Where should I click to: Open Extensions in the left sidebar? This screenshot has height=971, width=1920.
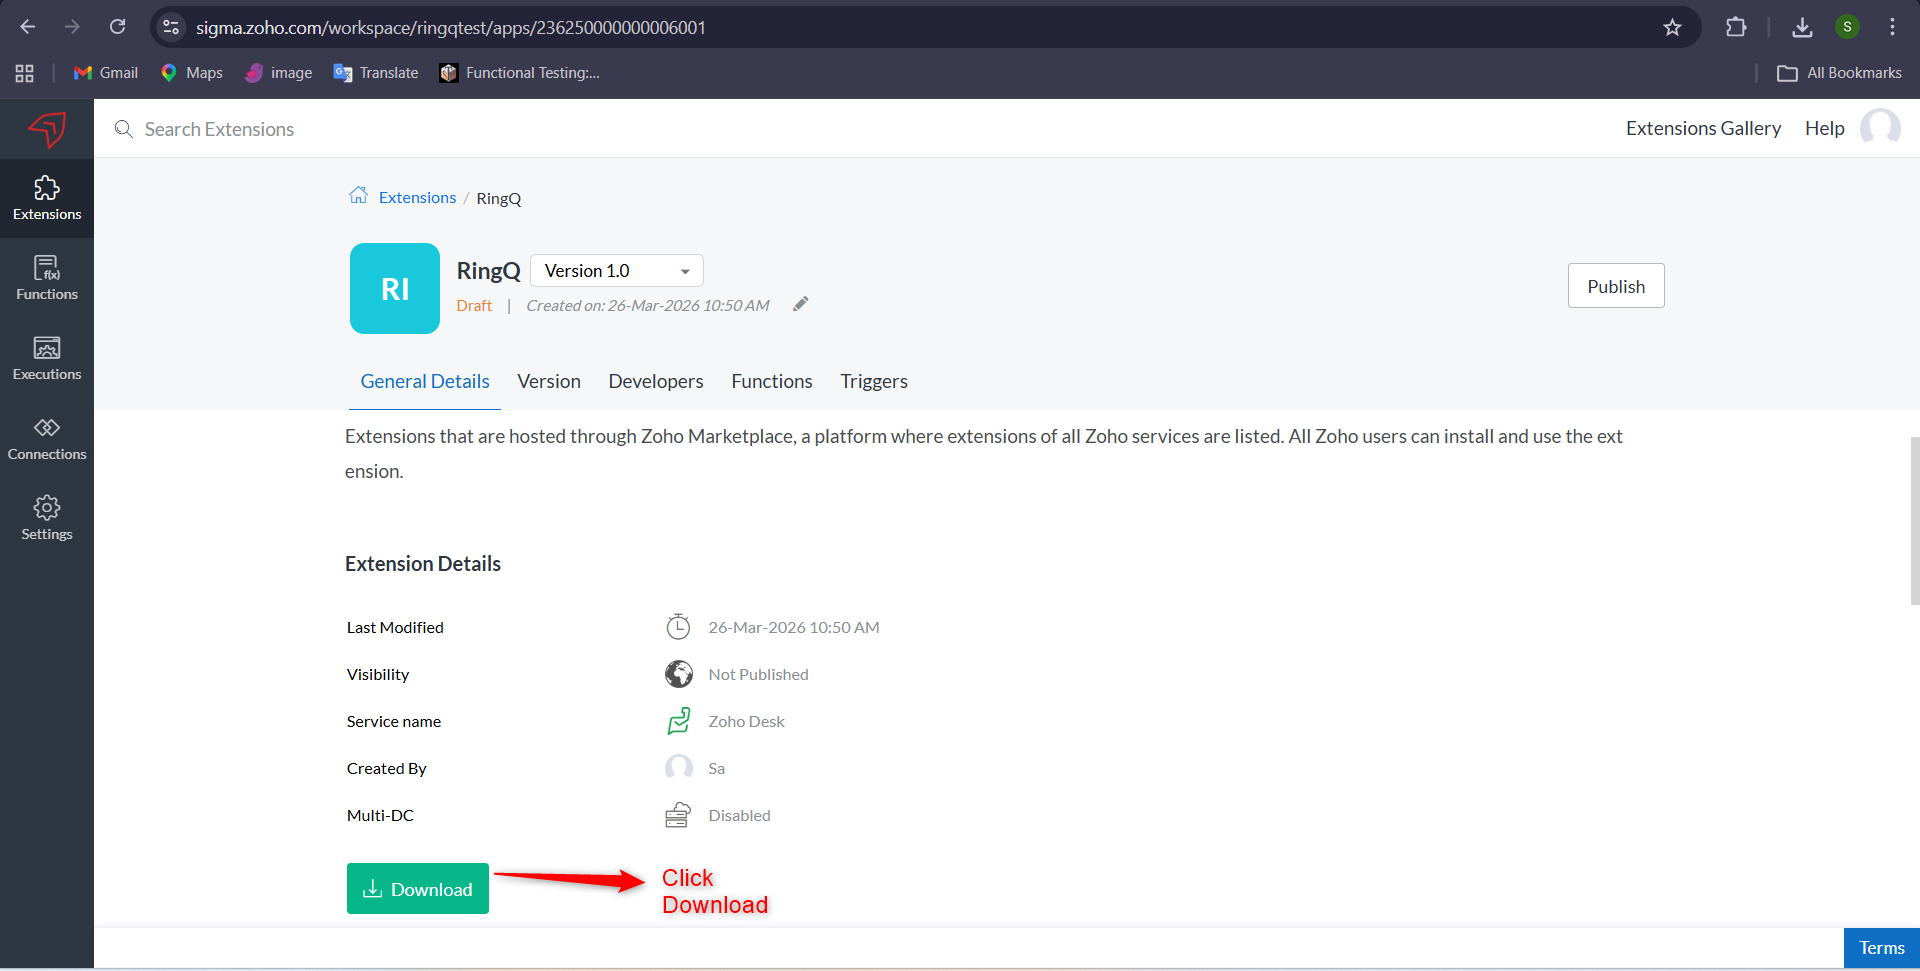click(x=47, y=198)
